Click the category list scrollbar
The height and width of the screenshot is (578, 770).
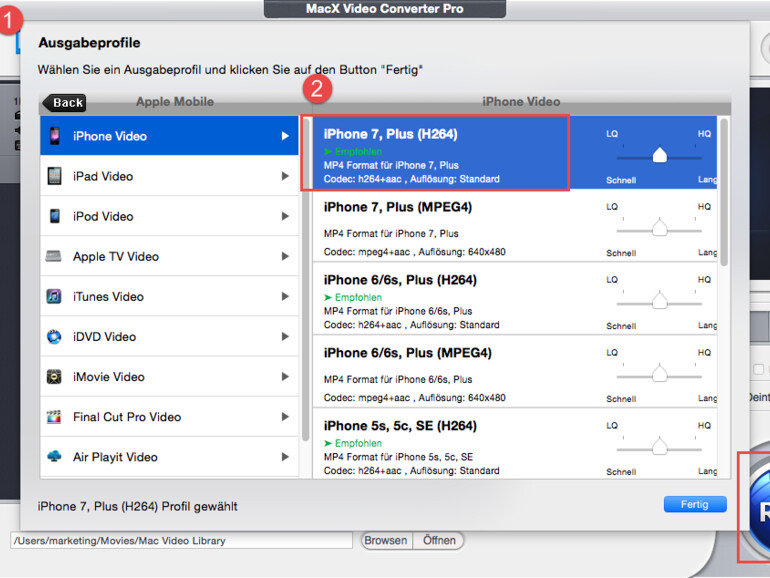305,280
